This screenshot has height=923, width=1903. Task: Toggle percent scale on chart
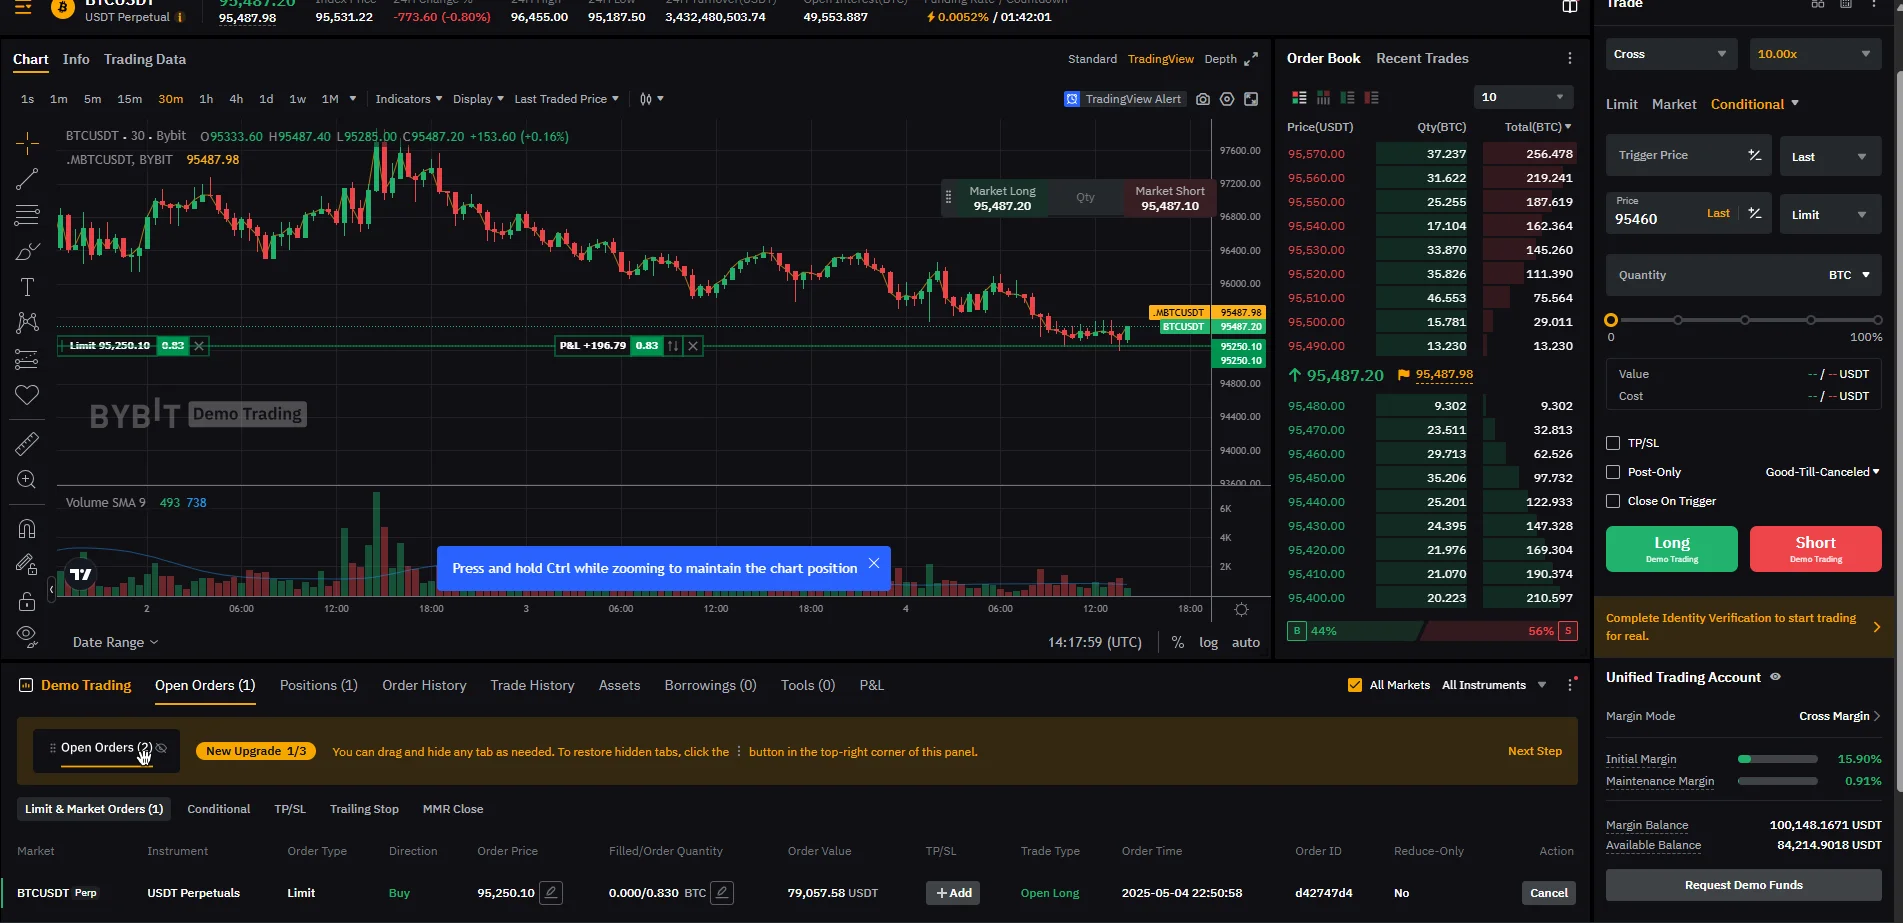click(x=1178, y=643)
